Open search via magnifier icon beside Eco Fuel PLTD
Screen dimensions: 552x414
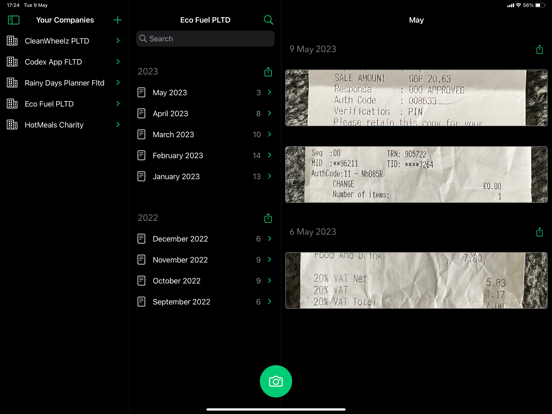coord(268,20)
